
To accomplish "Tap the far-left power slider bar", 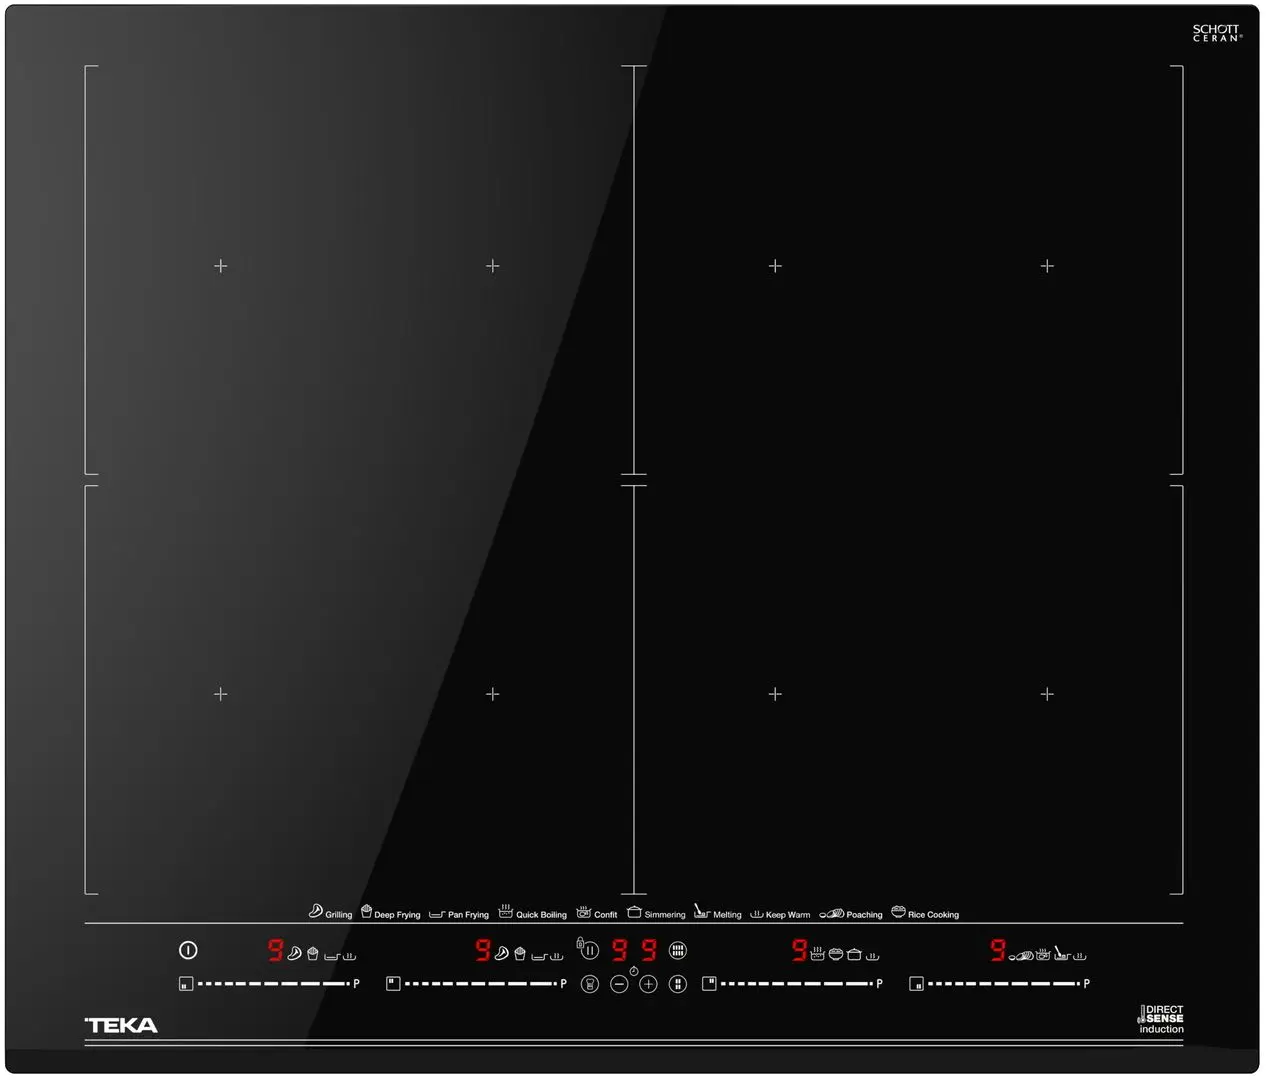I will [272, 984].
